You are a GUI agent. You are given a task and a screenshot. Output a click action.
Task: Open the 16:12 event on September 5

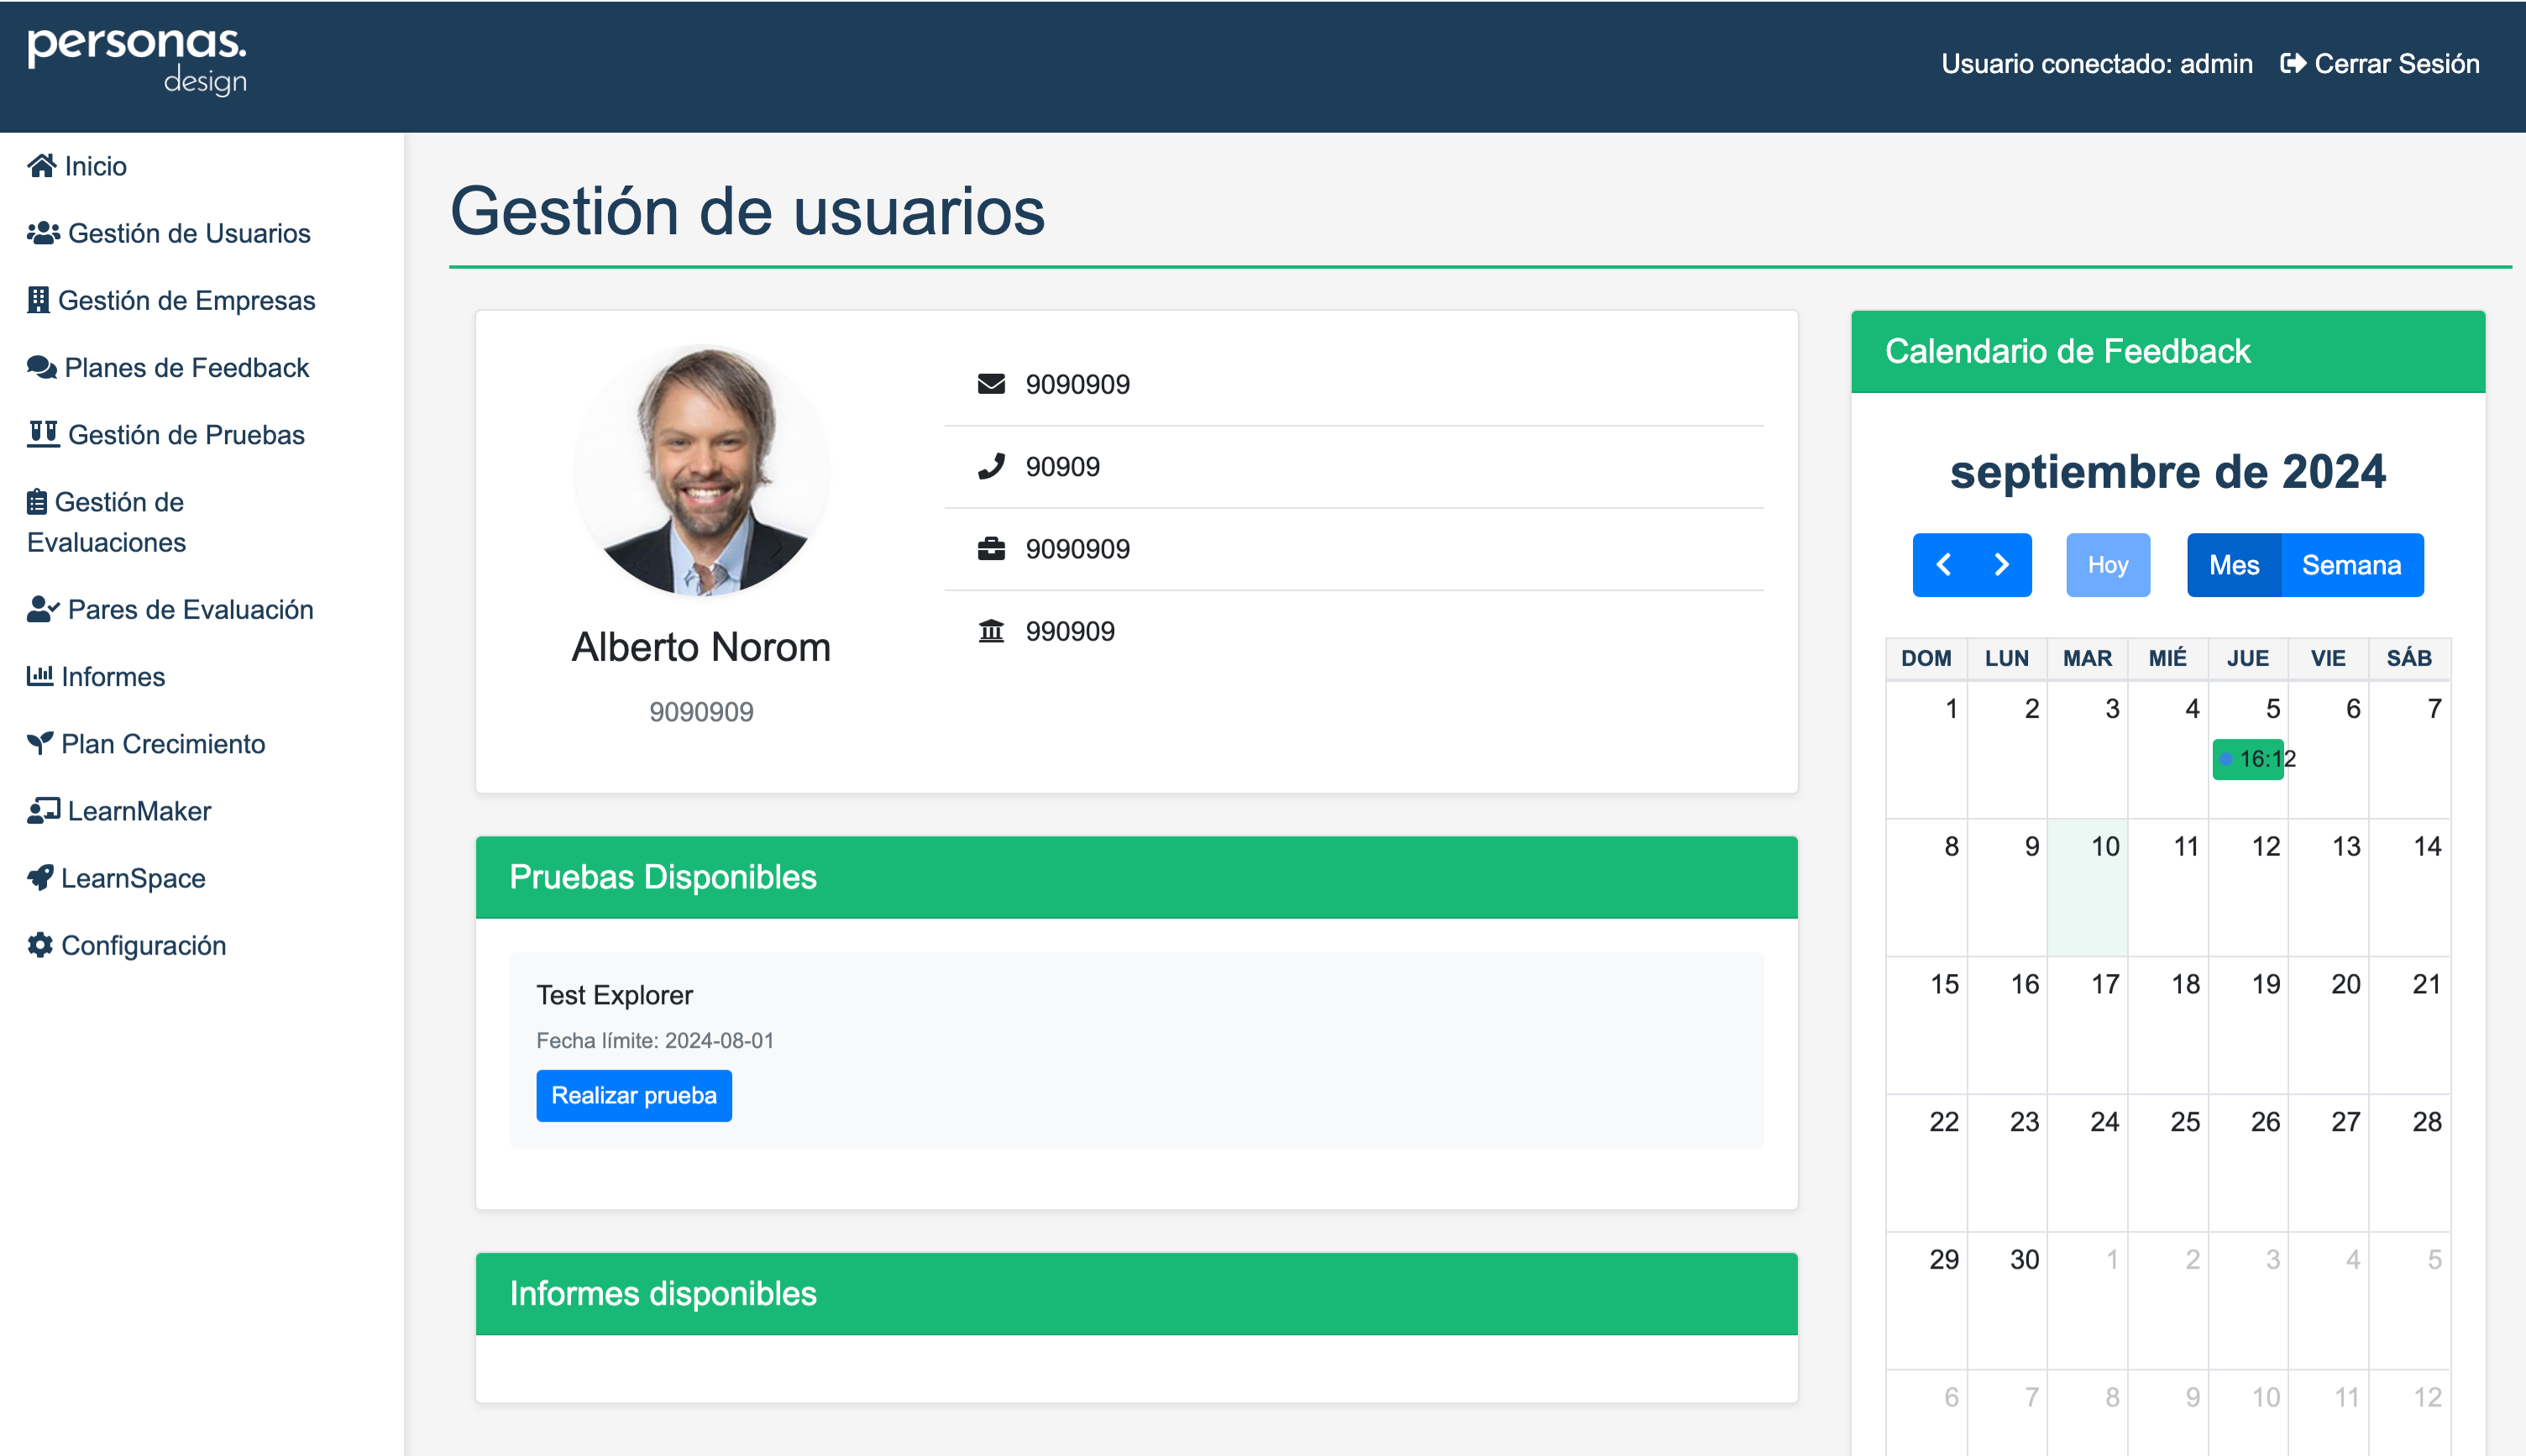tap(2248, 759)
